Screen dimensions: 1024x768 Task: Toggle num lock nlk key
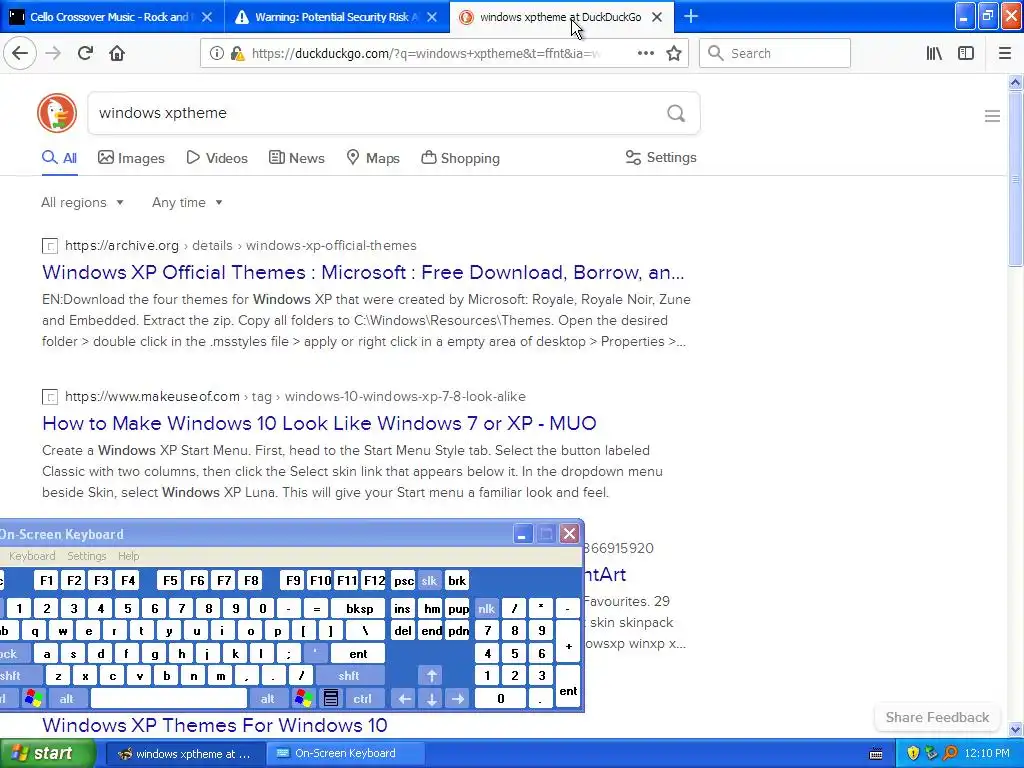487,609
